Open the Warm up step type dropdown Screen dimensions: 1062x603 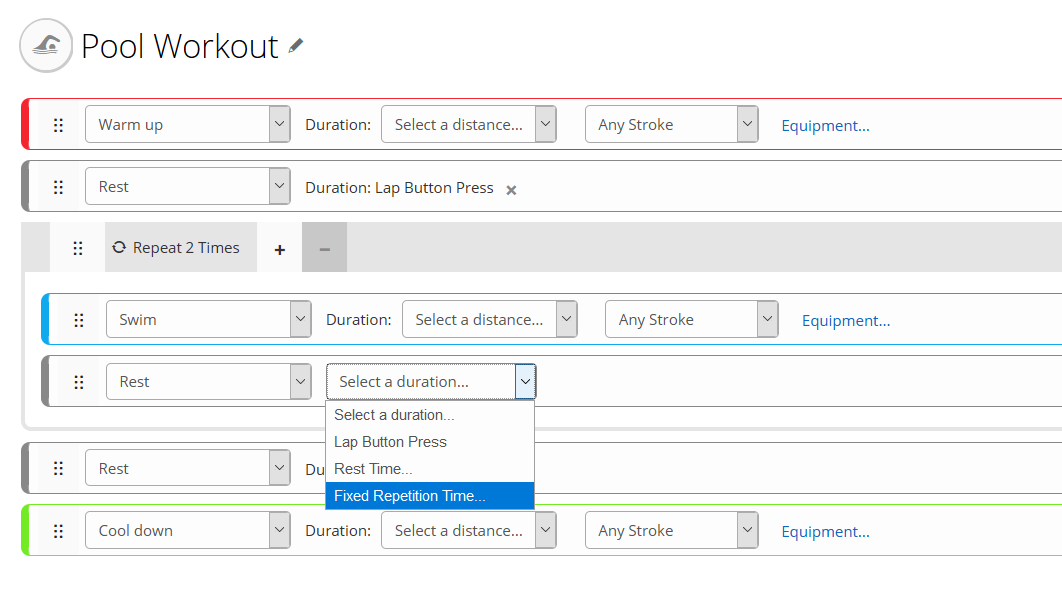pos(188,125)
